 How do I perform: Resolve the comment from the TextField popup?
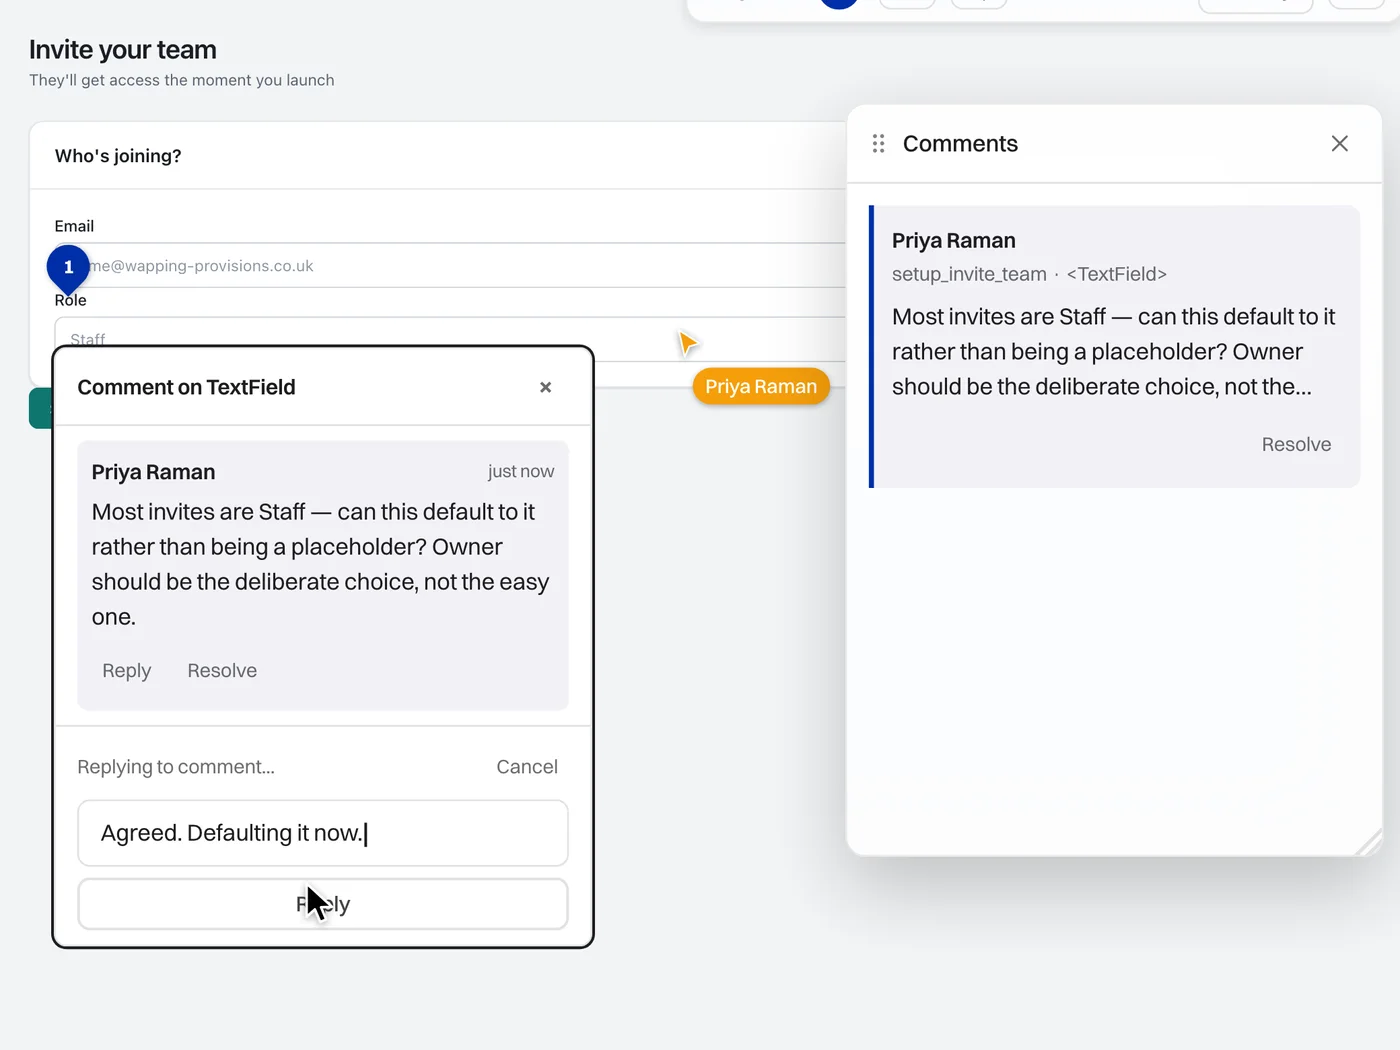(222, 671)
